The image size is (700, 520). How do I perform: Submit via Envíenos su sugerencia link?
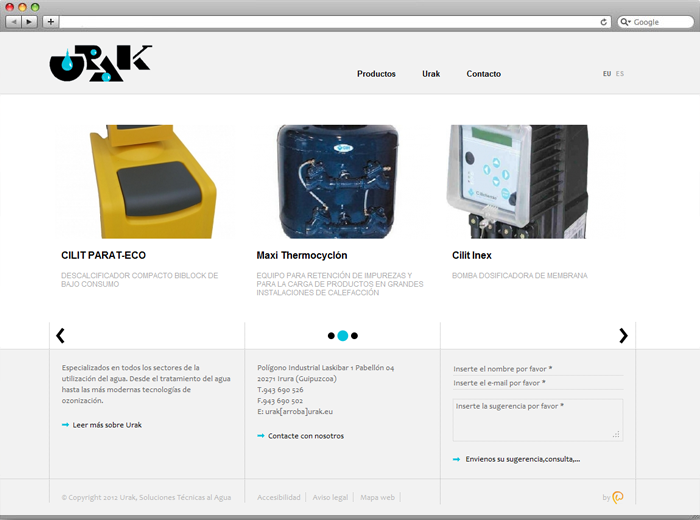pyautogui.click(x=523, y=459)
